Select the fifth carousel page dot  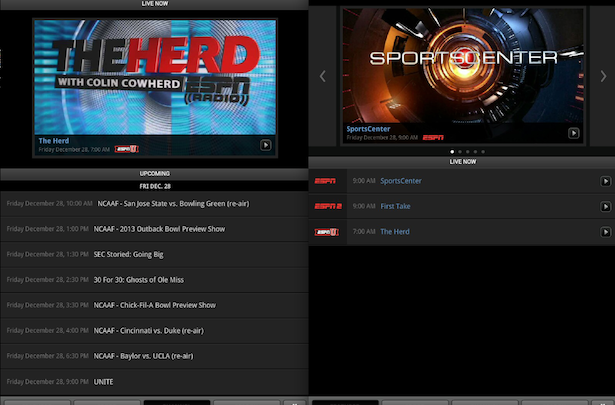point(483,152)
